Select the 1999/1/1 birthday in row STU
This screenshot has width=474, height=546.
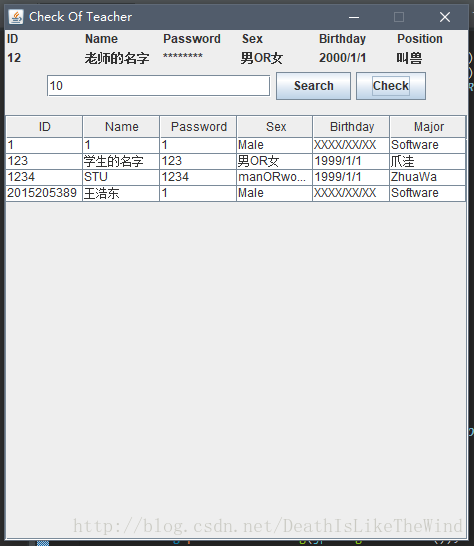pos(351,177)
